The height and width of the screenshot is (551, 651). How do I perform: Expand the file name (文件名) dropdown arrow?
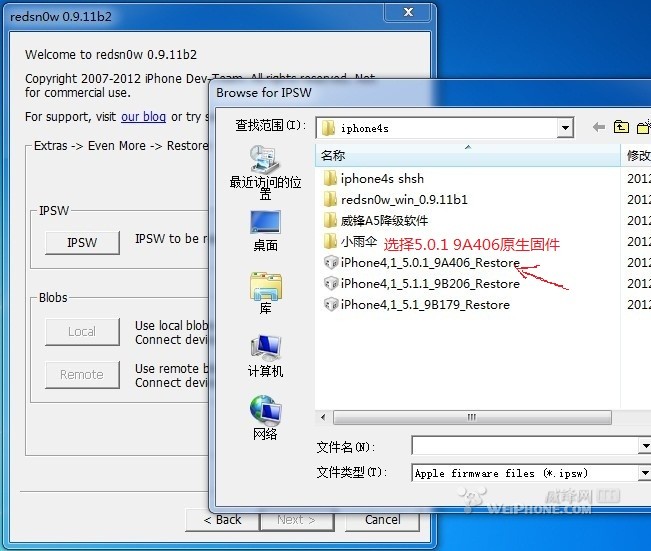click(644, 446)
